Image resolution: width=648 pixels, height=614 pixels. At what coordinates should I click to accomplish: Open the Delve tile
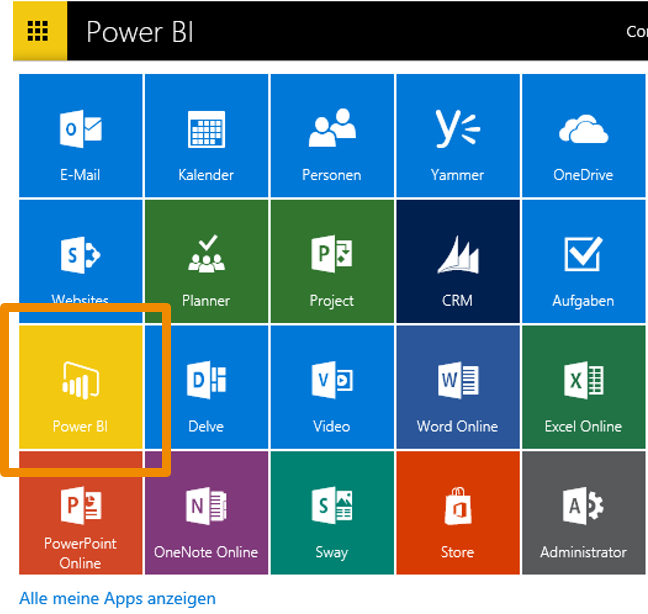click(206, 387)
